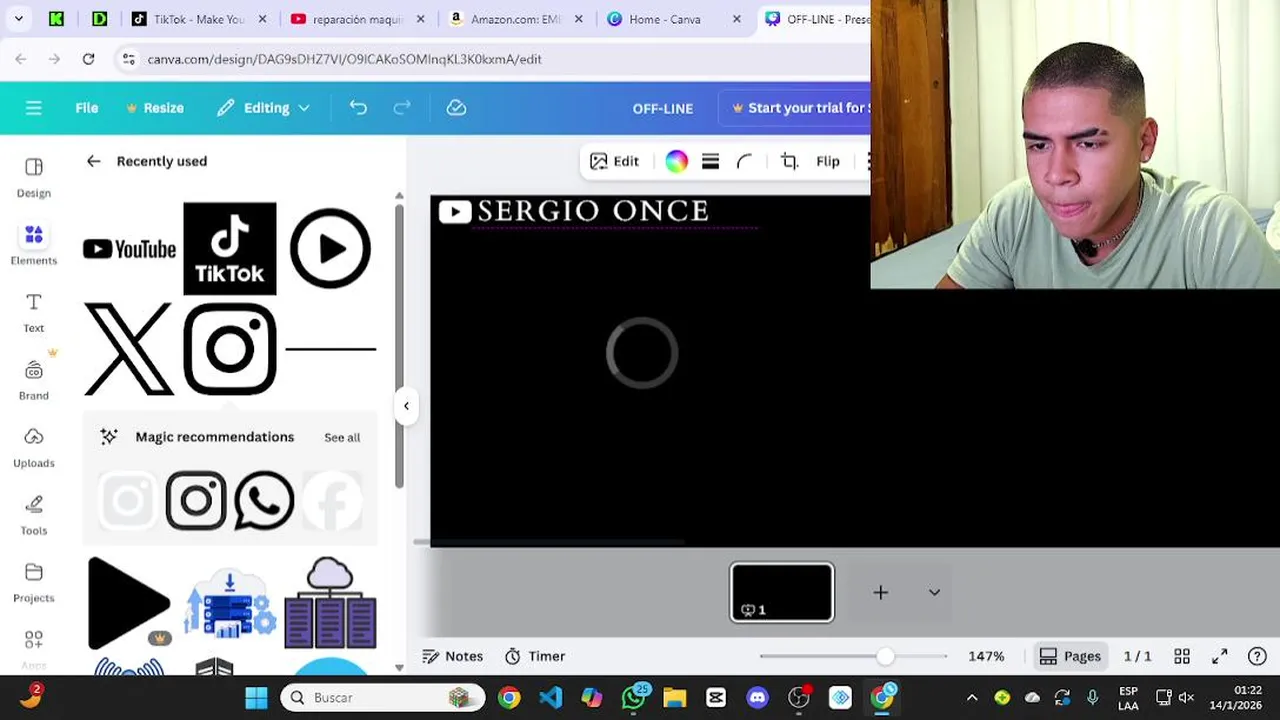Click the undo arrow
Screen dimensions: 1280x720
pos(358,108)
